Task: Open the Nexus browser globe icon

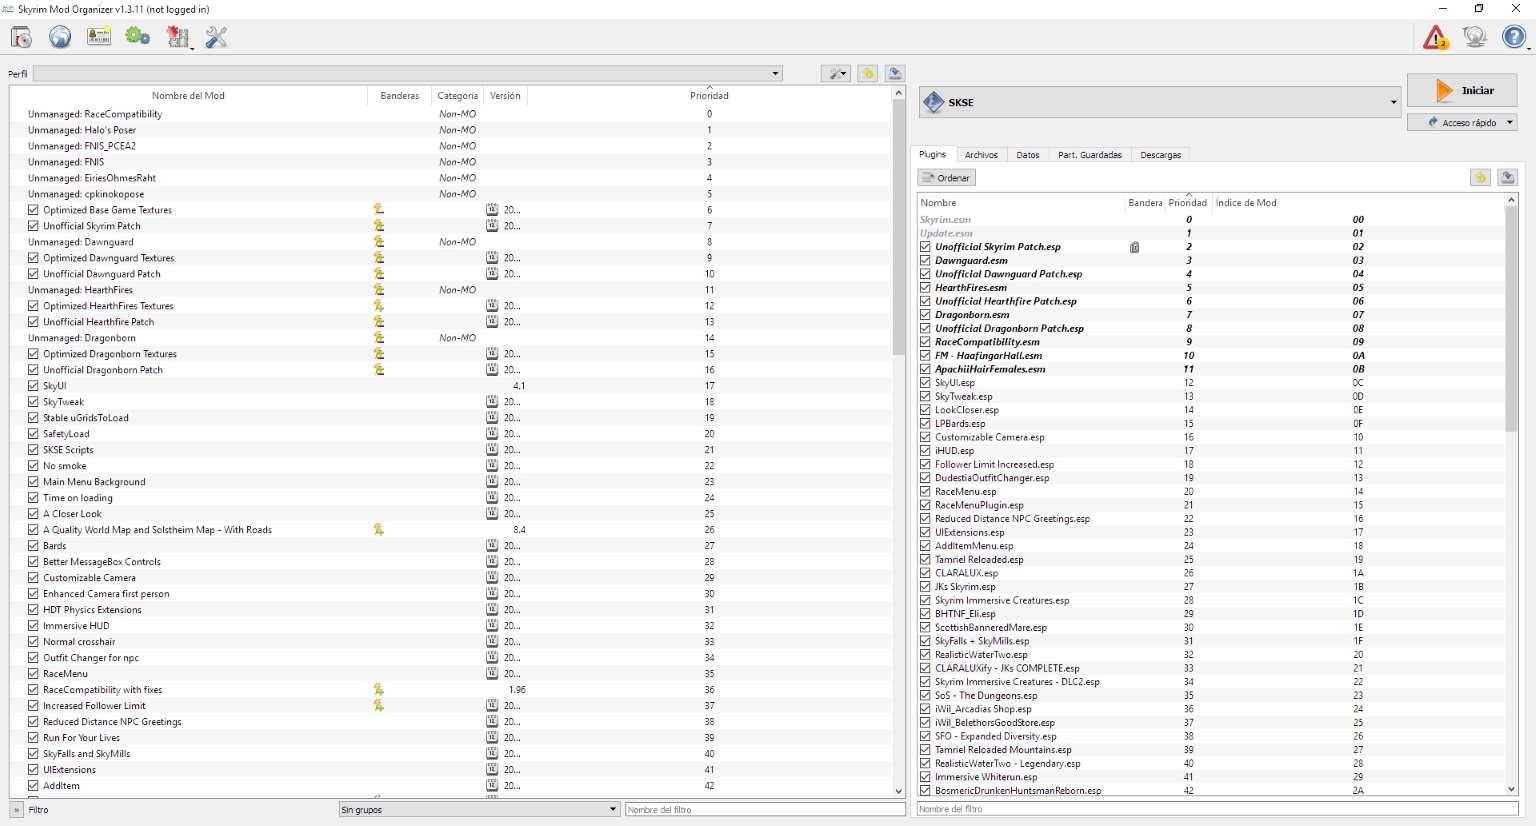Action: [x=60, y=36]
